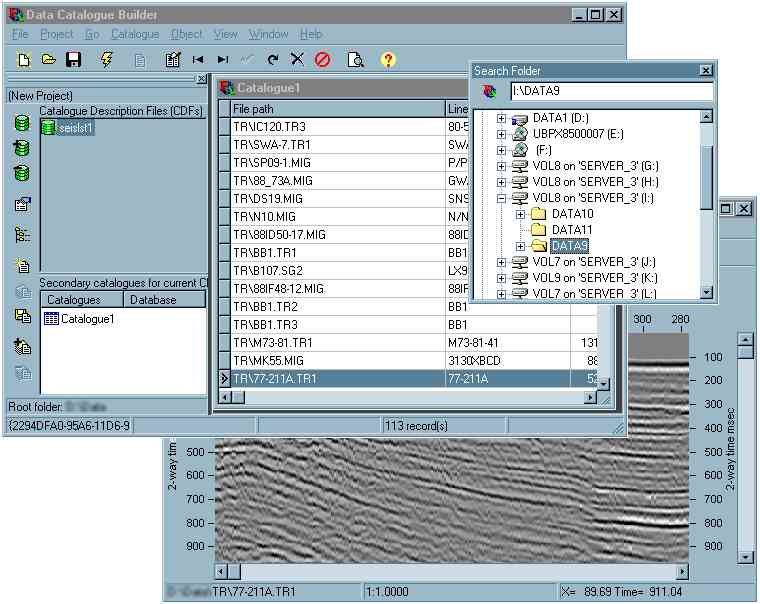Click the File path column header
Viewport: 760px width, 604px height.
point(336,108)
